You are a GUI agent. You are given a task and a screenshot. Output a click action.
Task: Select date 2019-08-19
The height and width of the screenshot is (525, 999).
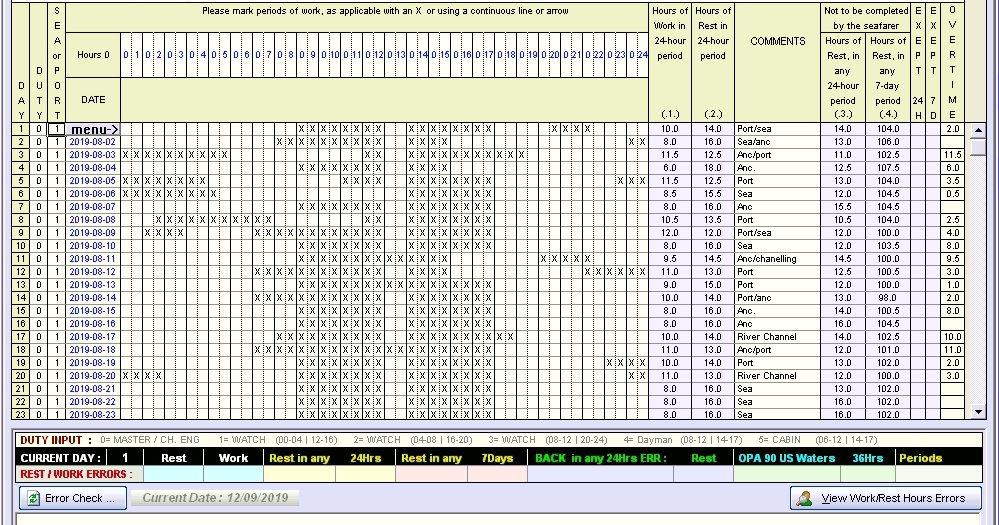tap(93, 363)
